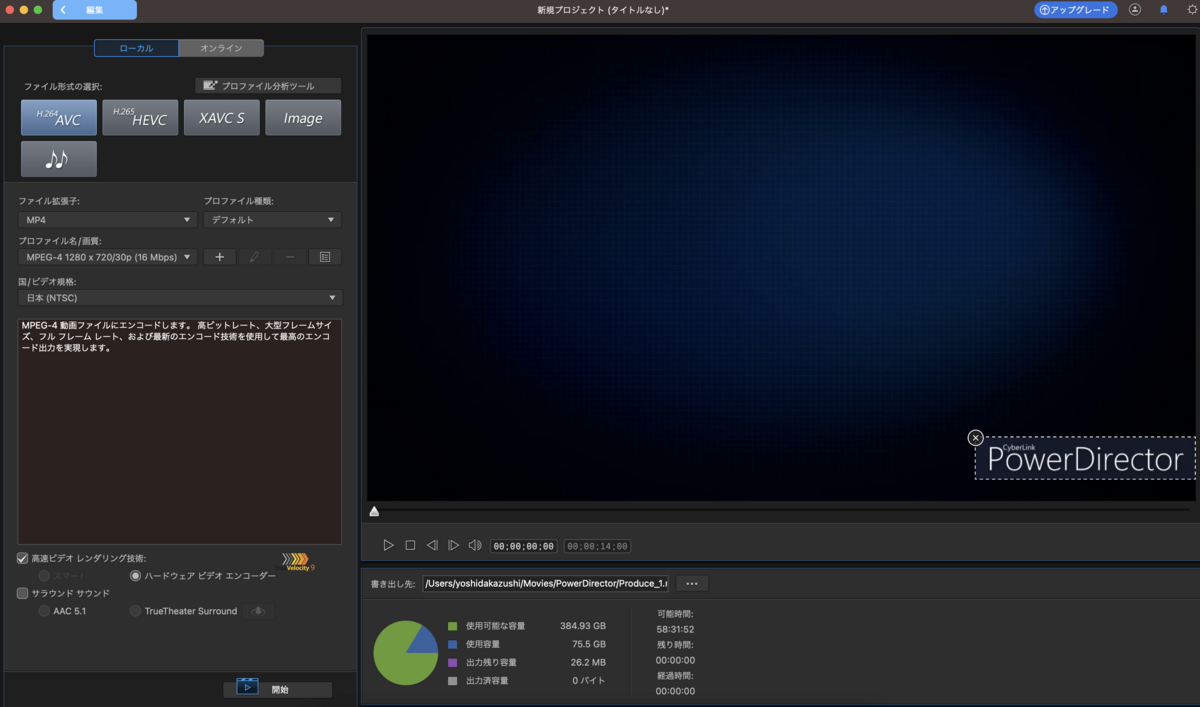Viewport: 1200px width, 707px height.
Task: Show profile details list icon
Action: (x=325, y=257)
